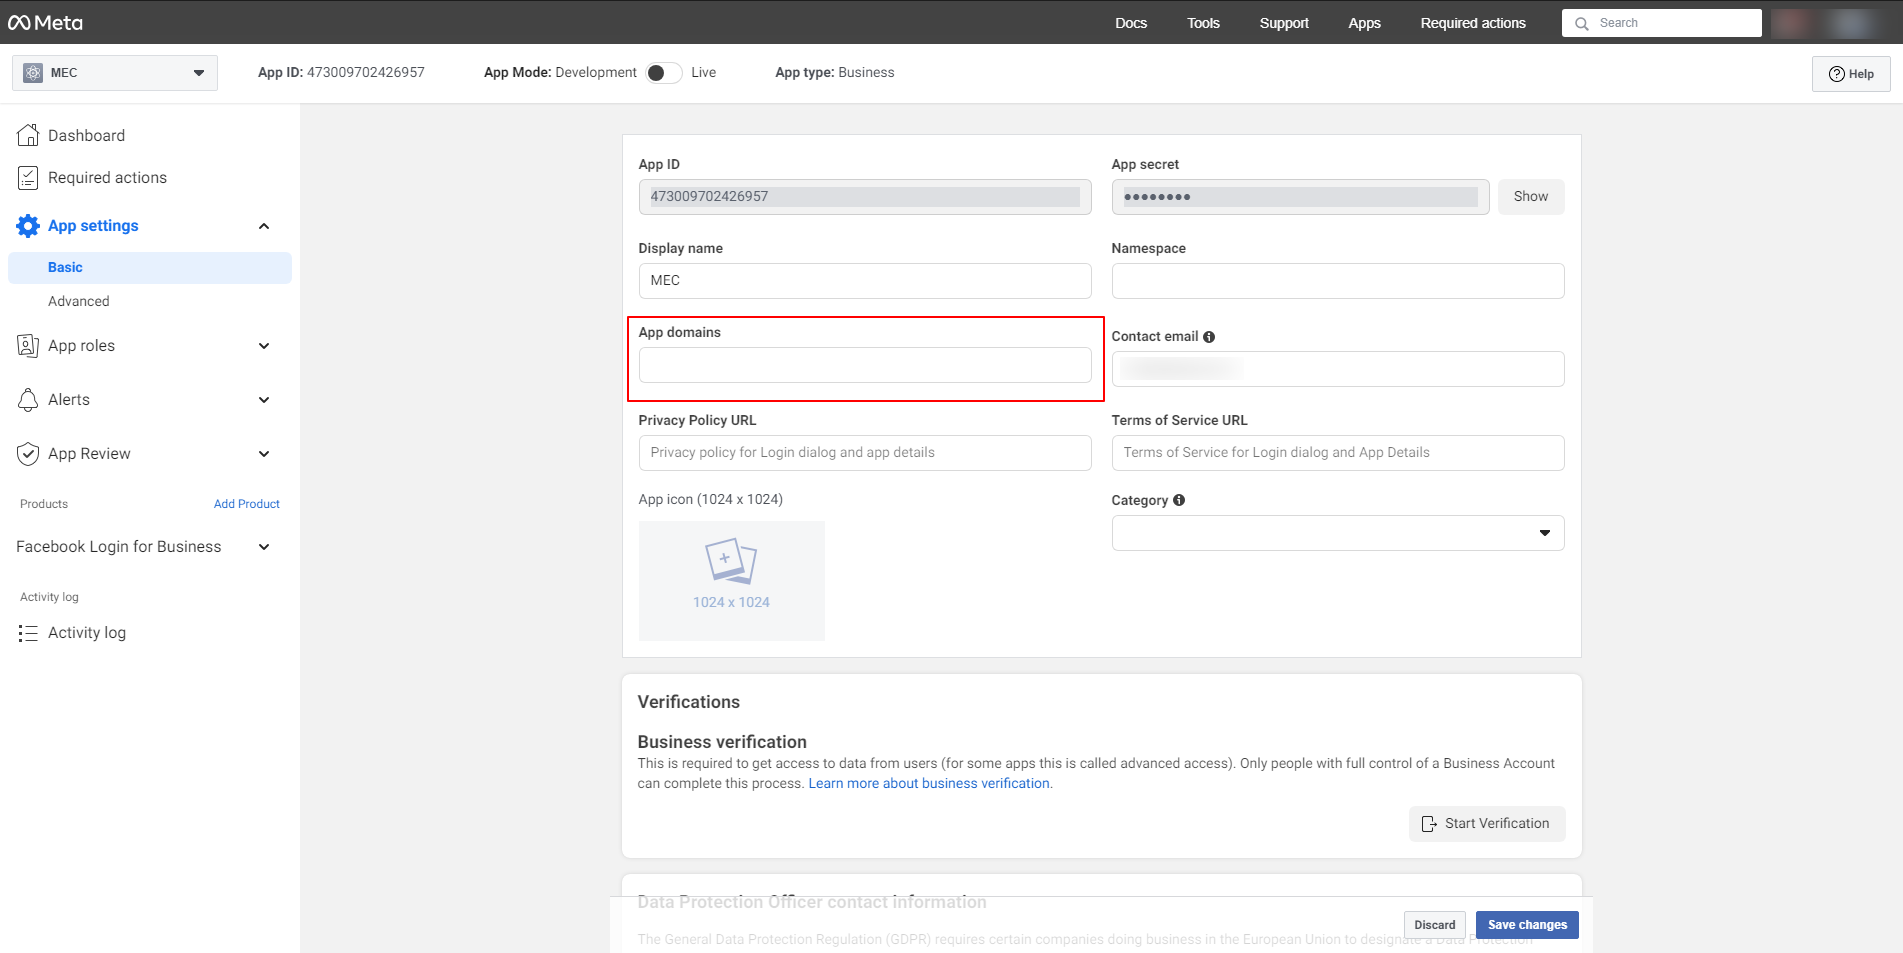The width and height of the screenshot is (1903, 953).
Task: Click the Required actions checklist icon
Action: click(28, 178)
